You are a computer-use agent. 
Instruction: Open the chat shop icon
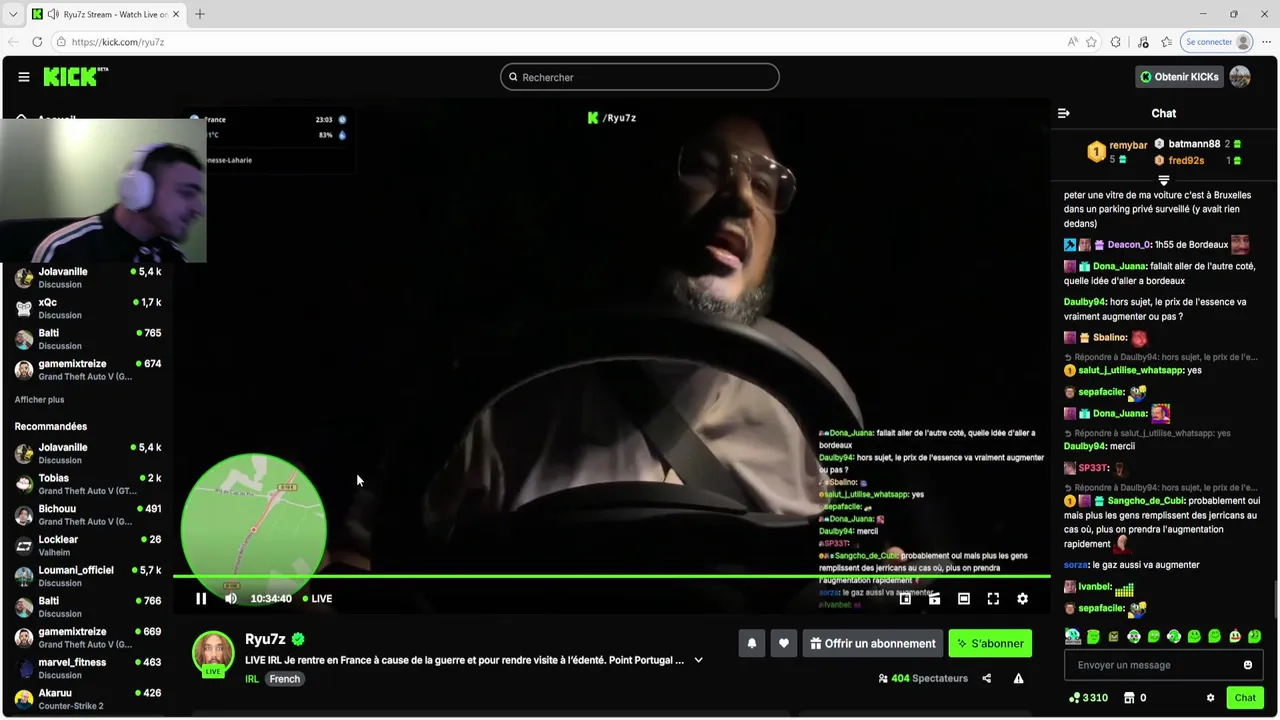tap(1129, 698)
